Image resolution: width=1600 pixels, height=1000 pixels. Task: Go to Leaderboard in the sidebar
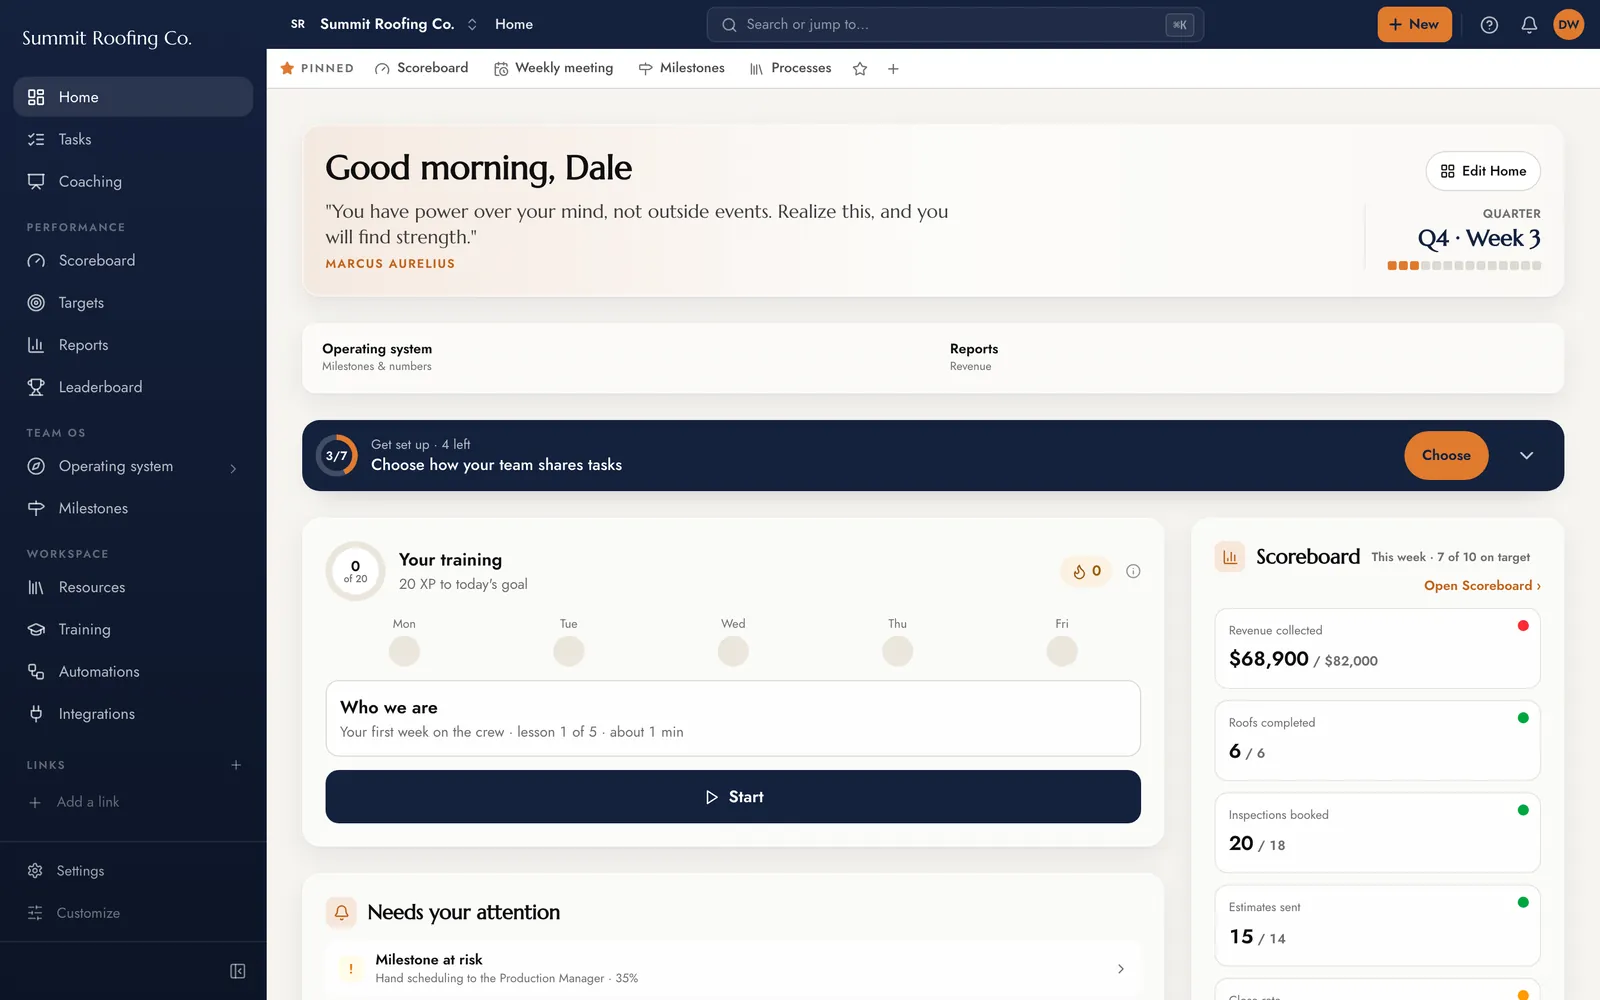pyautogui.click(x=133, y=387)
